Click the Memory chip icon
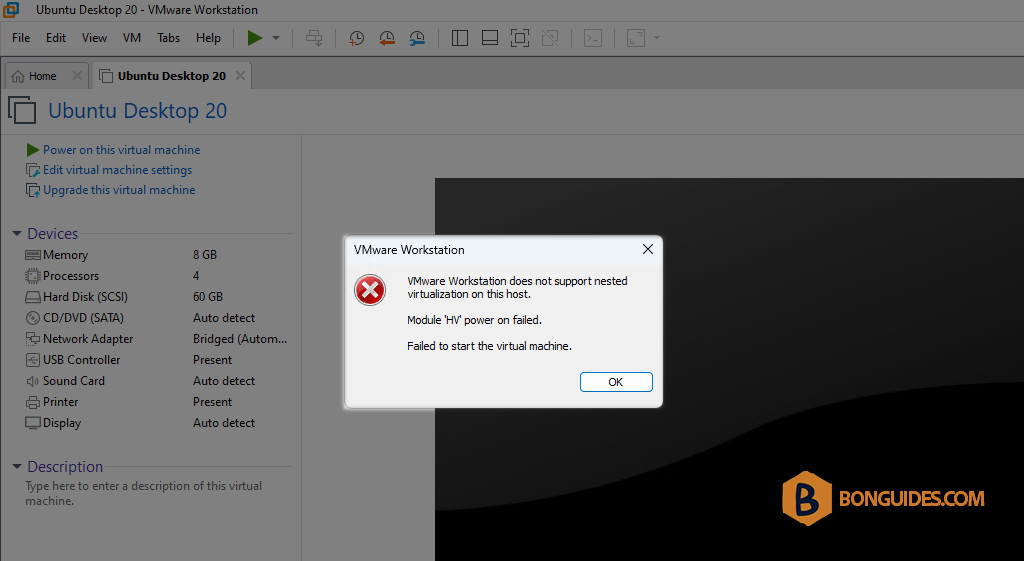 (x=33, y=255)
